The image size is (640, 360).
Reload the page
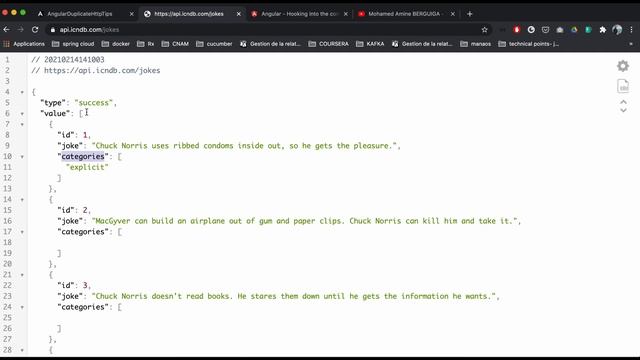click(x=35, y=30)
